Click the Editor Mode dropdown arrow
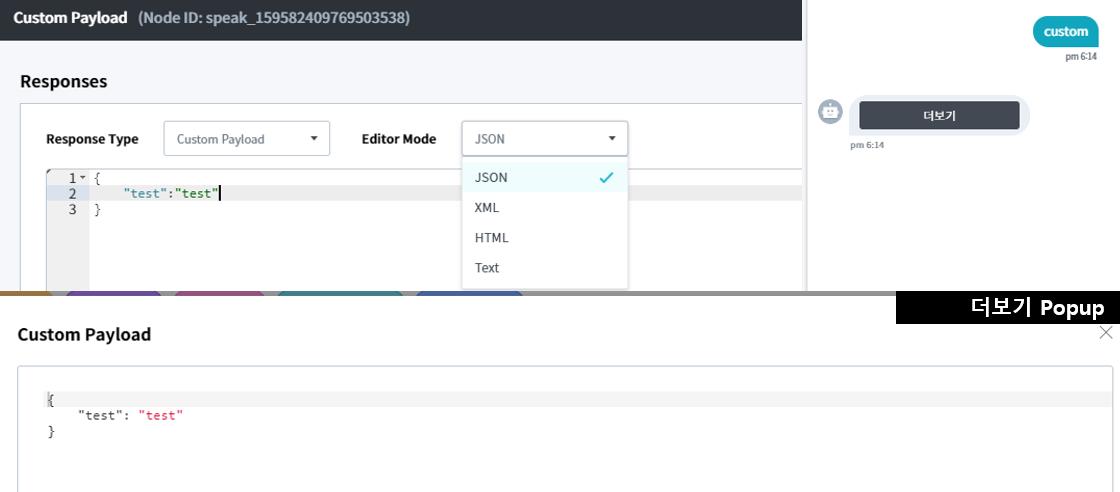This screenshot has width=1120, height=492. pyautogui.click(x=612, y=139)
